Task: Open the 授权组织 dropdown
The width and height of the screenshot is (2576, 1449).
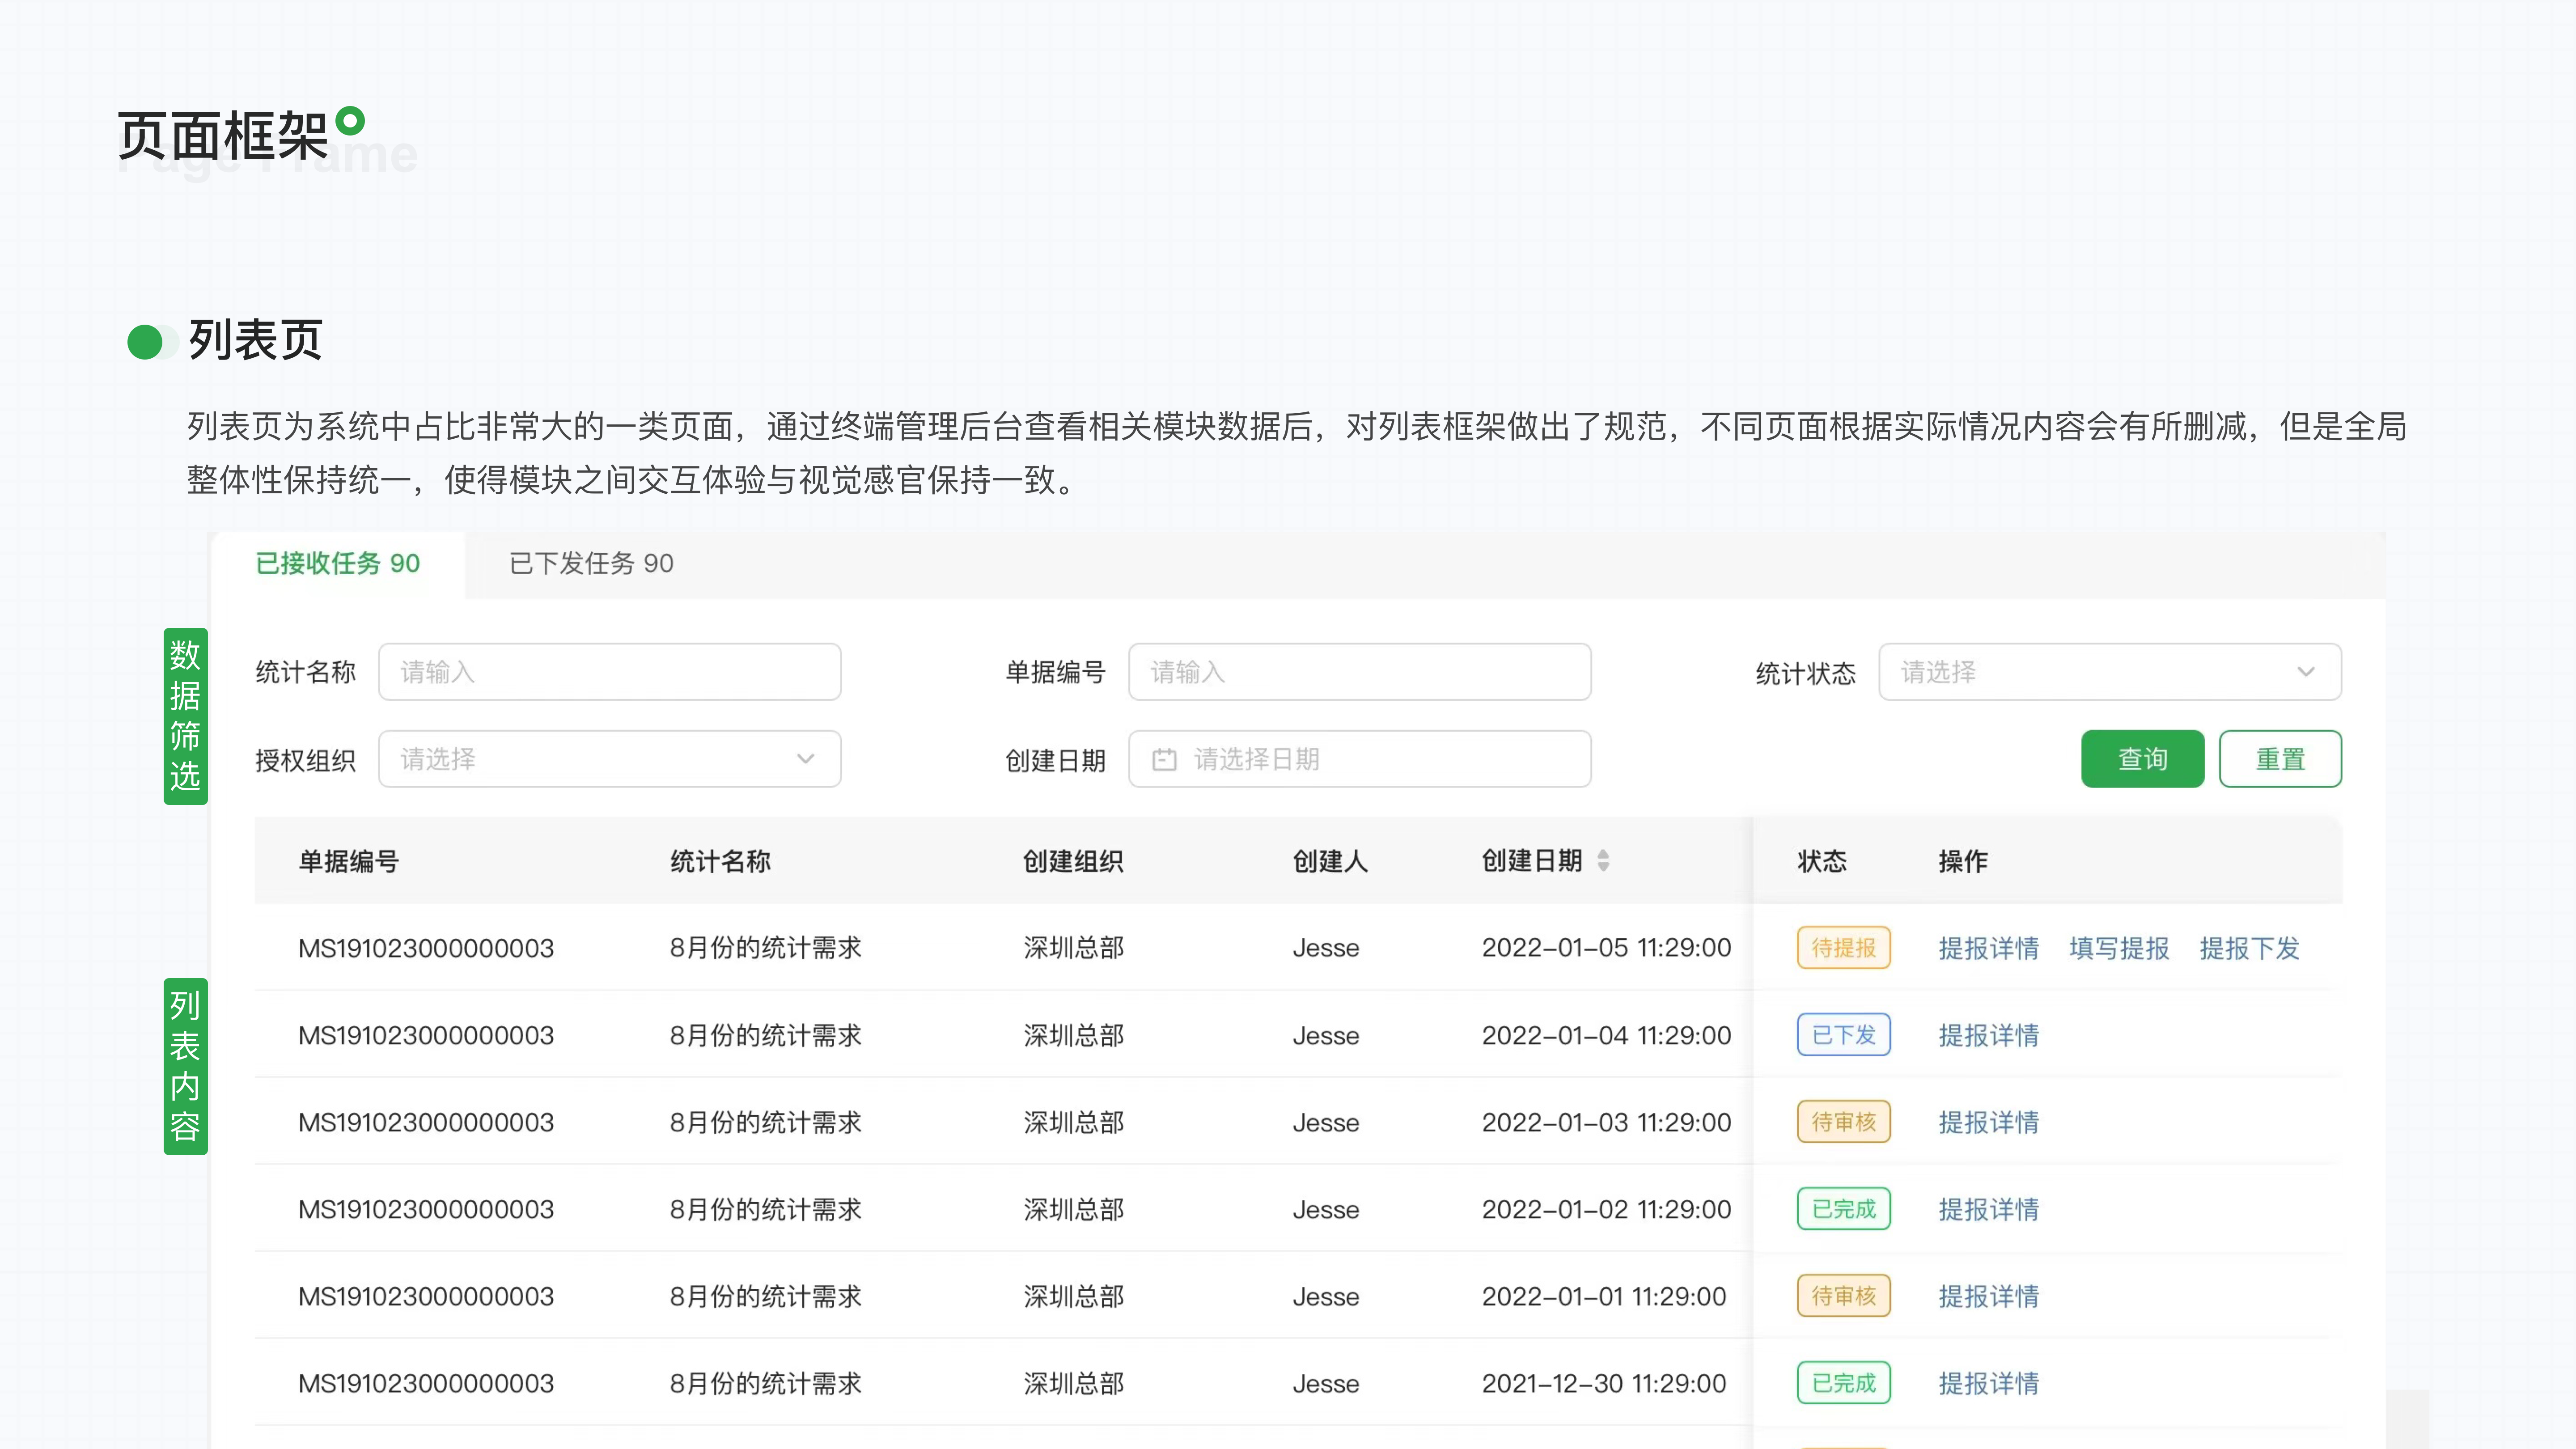Action: point(610,759)
